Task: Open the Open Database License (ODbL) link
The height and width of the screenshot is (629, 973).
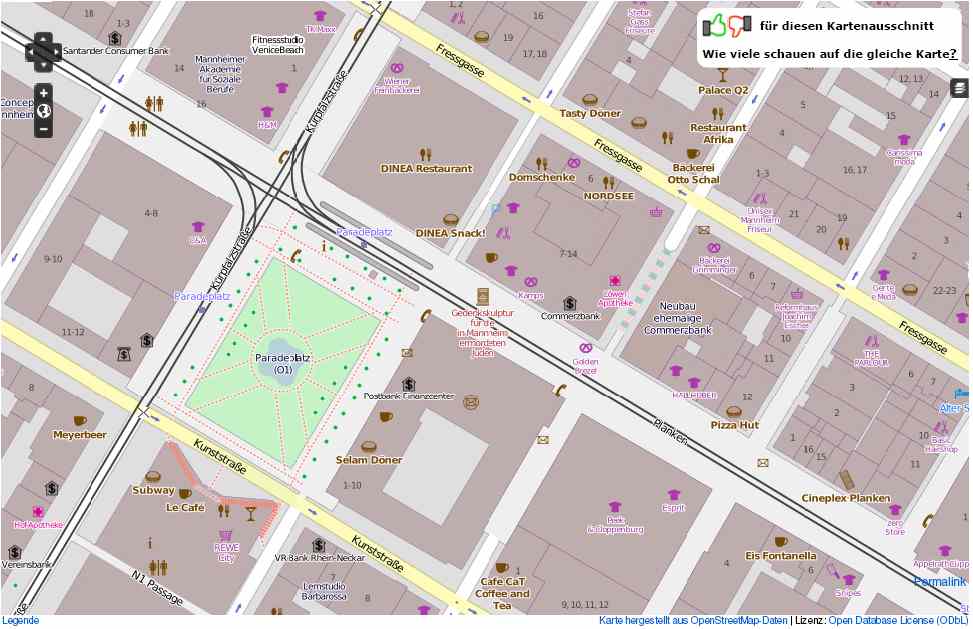Action: (898, 620)
